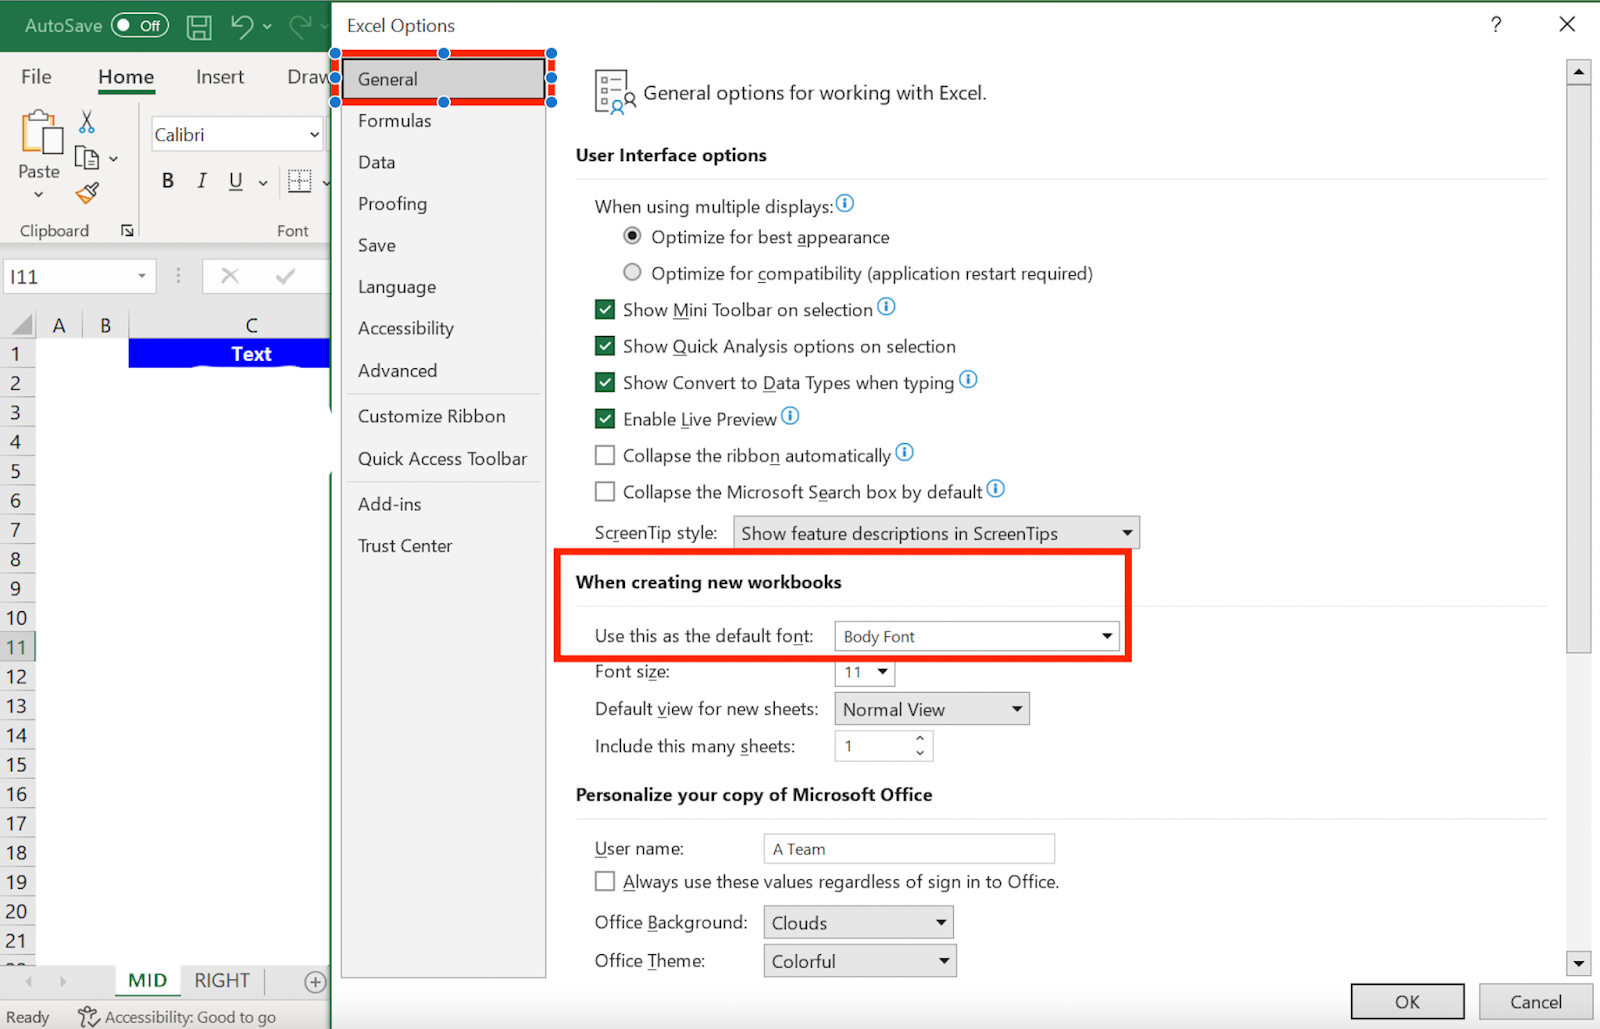Check Collapse the Microsoft Search box
The height and width of the screenshot is (1029, 1600).
[x=605, y=491]
